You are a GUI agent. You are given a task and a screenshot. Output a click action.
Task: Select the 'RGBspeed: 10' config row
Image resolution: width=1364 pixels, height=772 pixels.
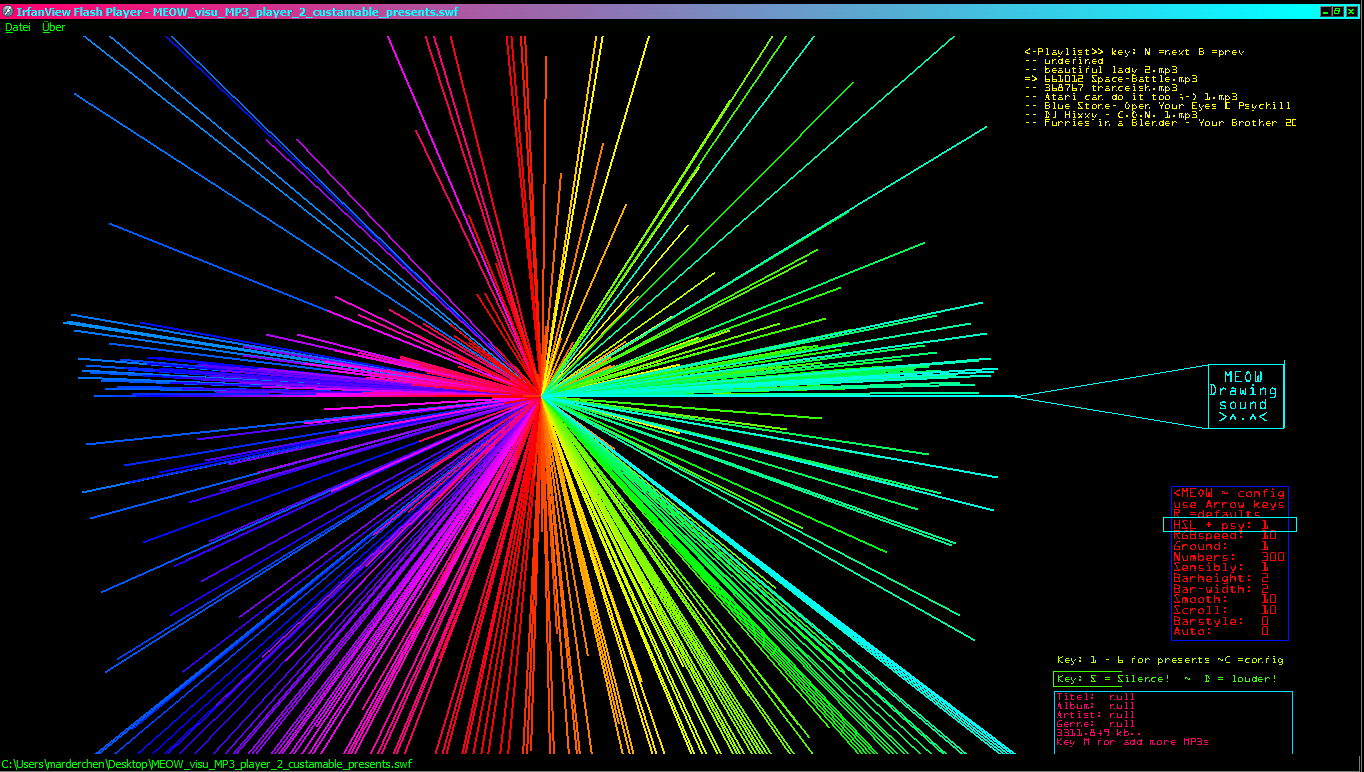[1225, 536]
